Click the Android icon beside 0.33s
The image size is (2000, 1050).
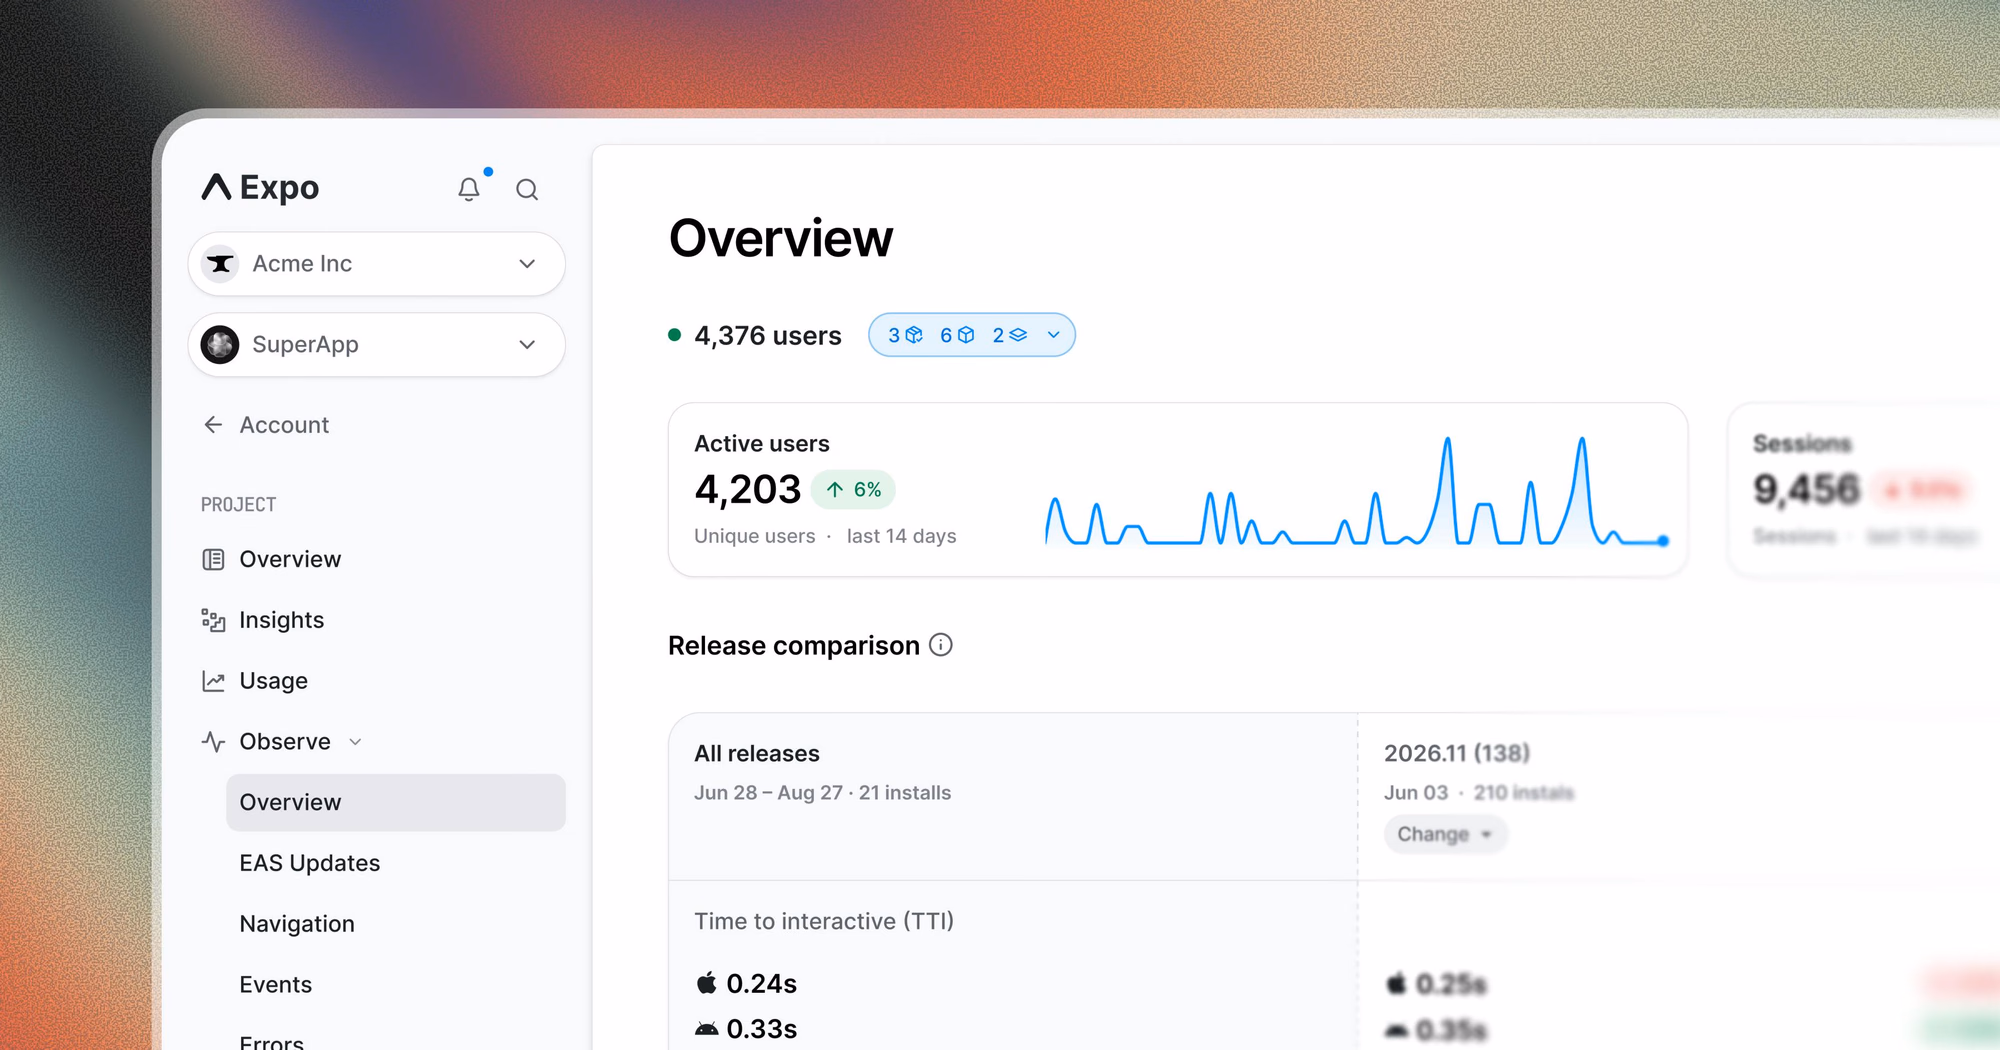[706, 1029]
